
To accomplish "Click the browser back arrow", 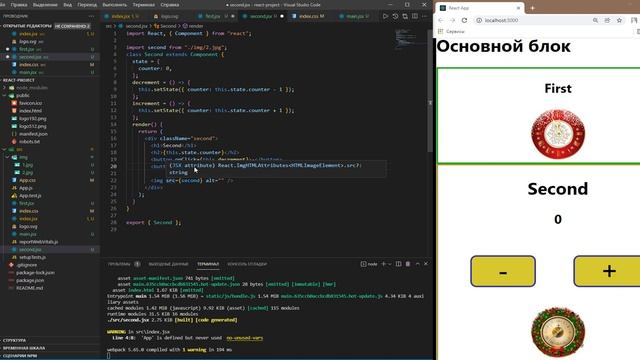I will tap(441, 20).
